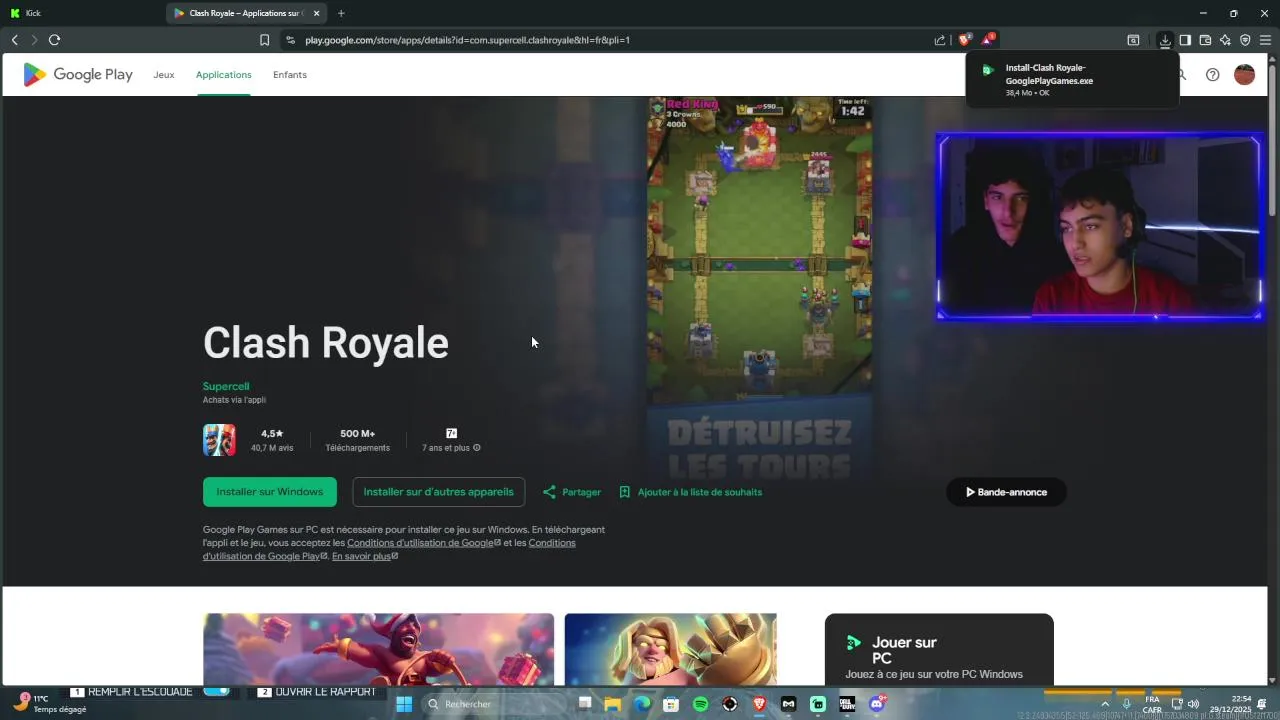Open the golden king screenshot thumbnail
This screenshot has height=720, width=1280.
pyautogui.click(x=670, y=649)
